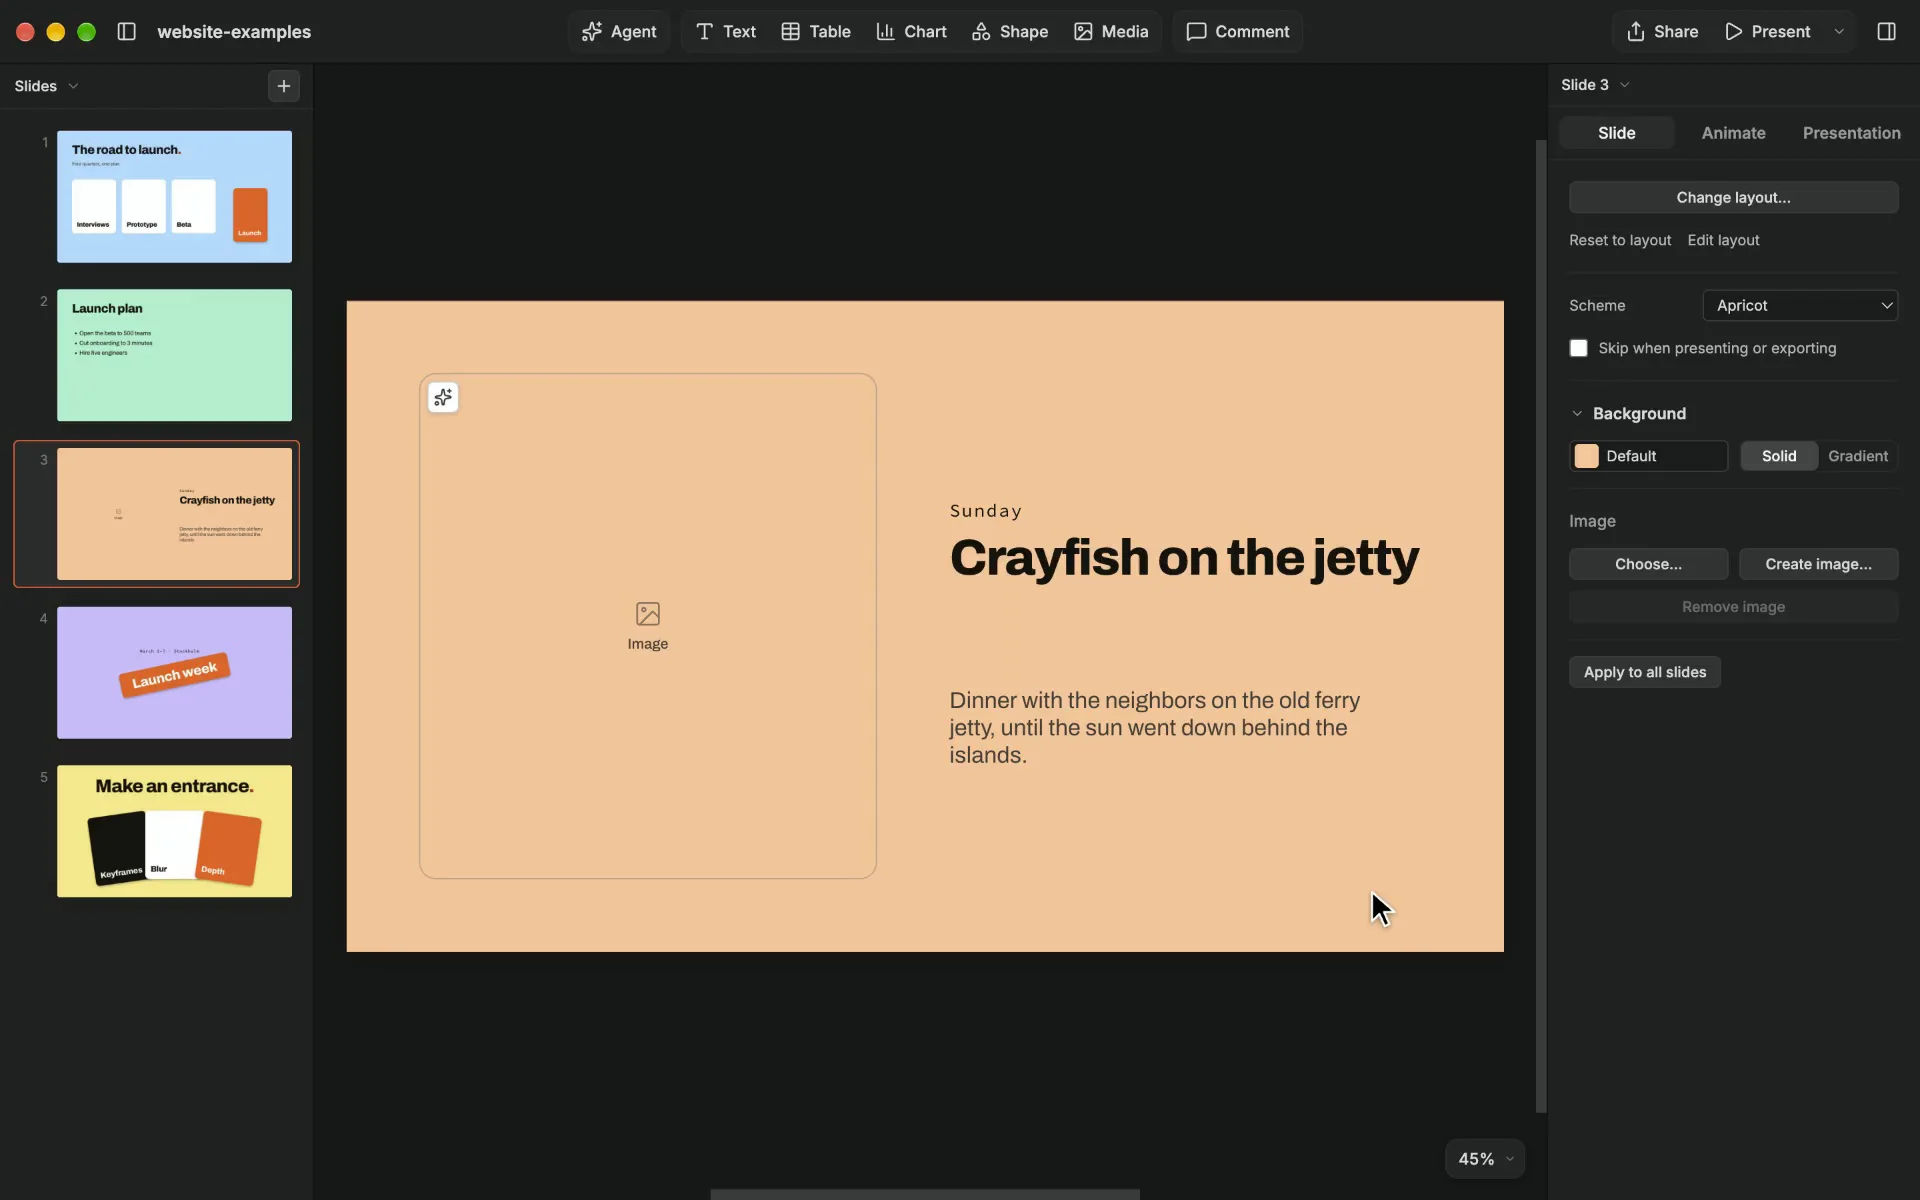
Task: Add a Comment
Action: click(1237, 31)
